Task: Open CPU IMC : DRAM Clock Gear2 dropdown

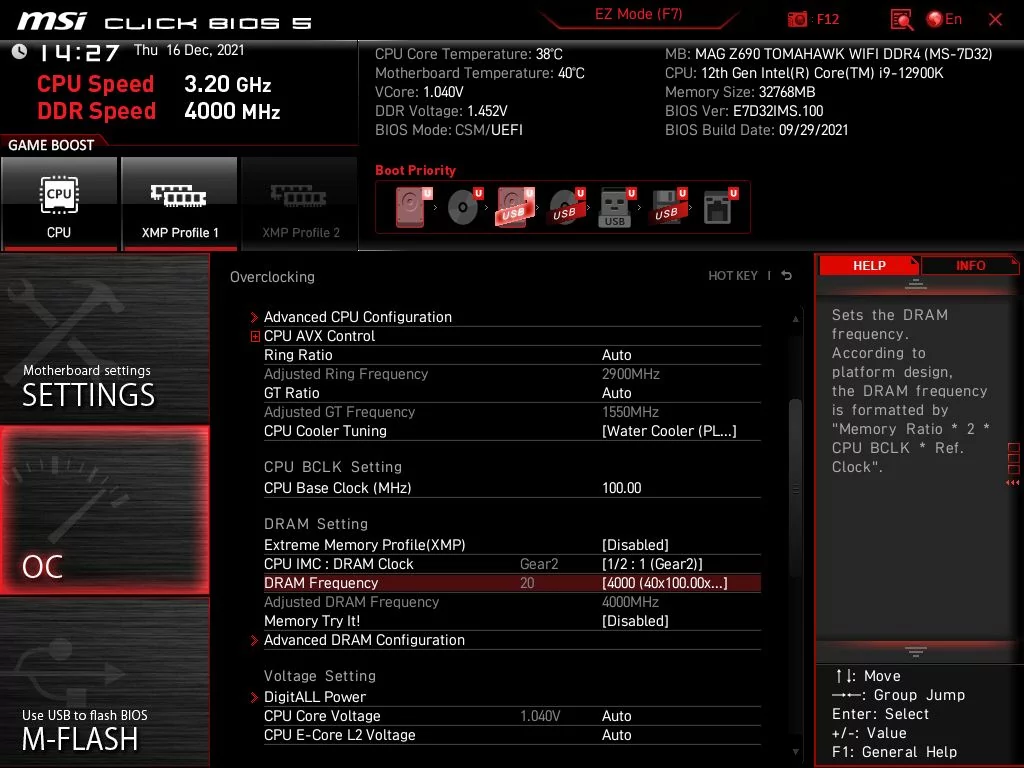Action: point(652,564)
